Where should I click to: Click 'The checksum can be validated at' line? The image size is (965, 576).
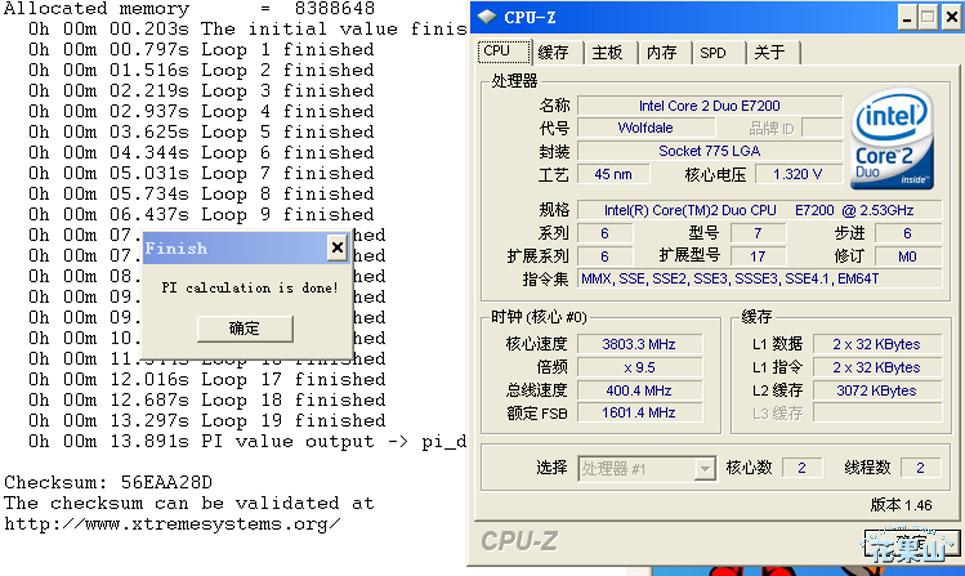[190, 503]
